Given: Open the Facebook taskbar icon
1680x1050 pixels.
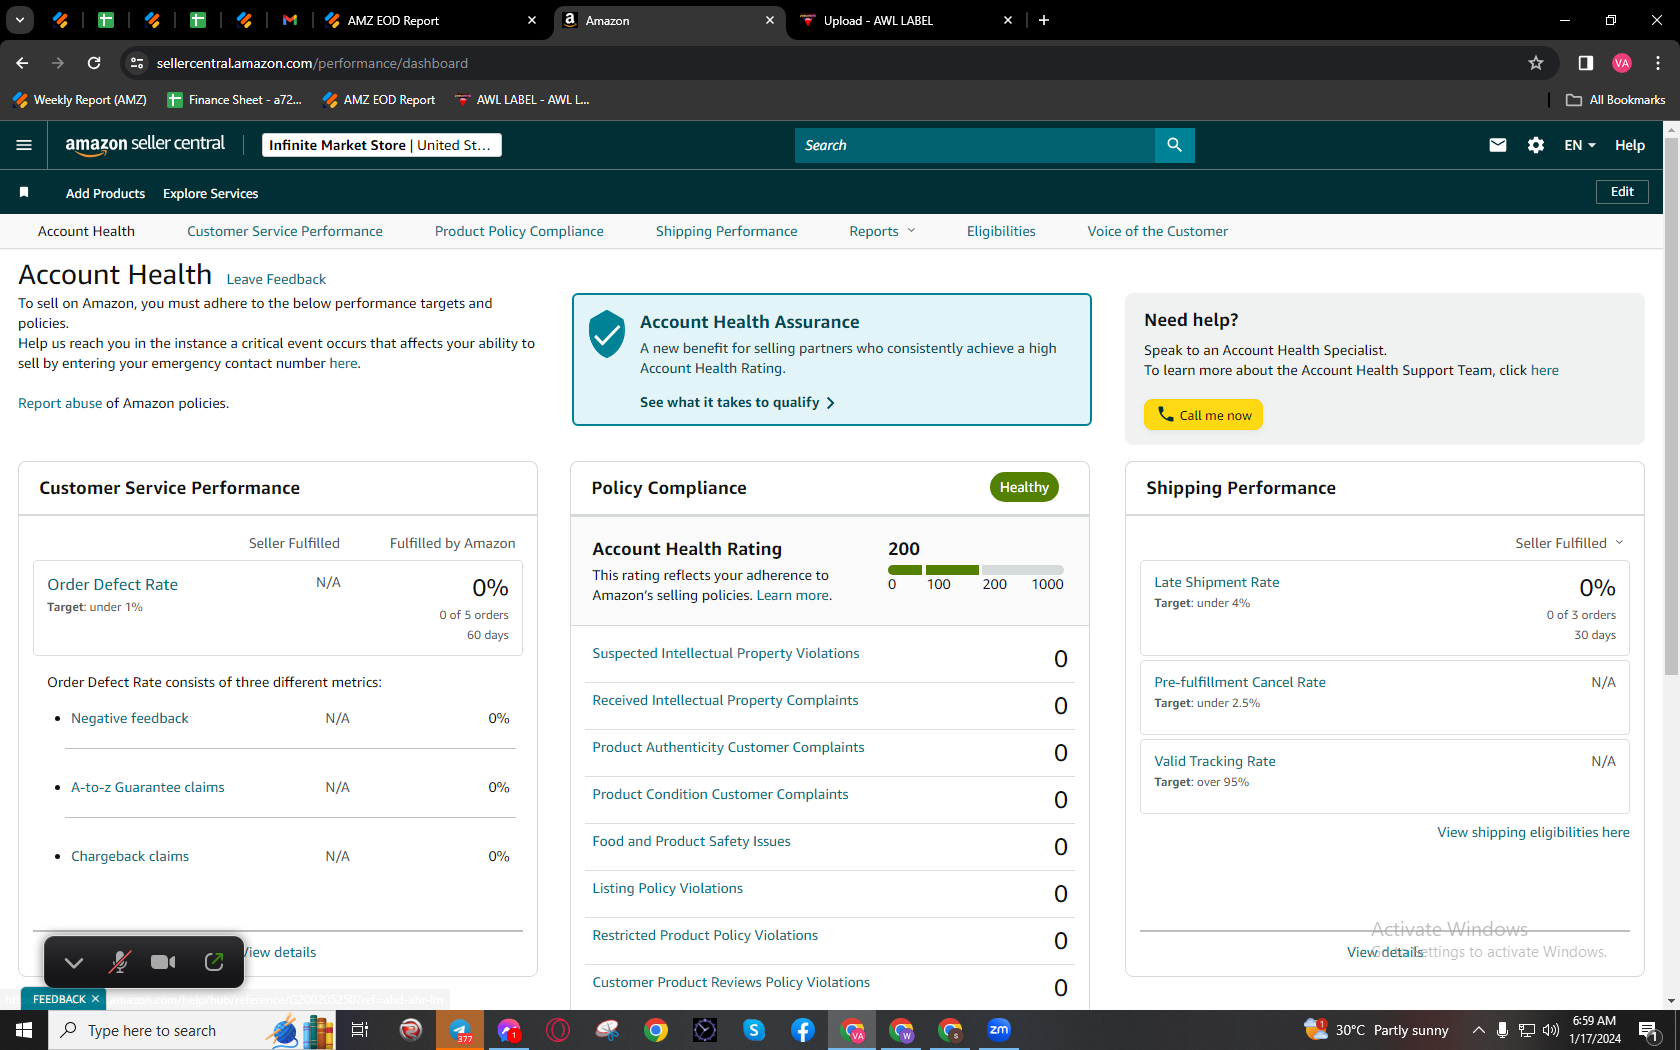Looking at the screenshot, I should pos(803,1030).
